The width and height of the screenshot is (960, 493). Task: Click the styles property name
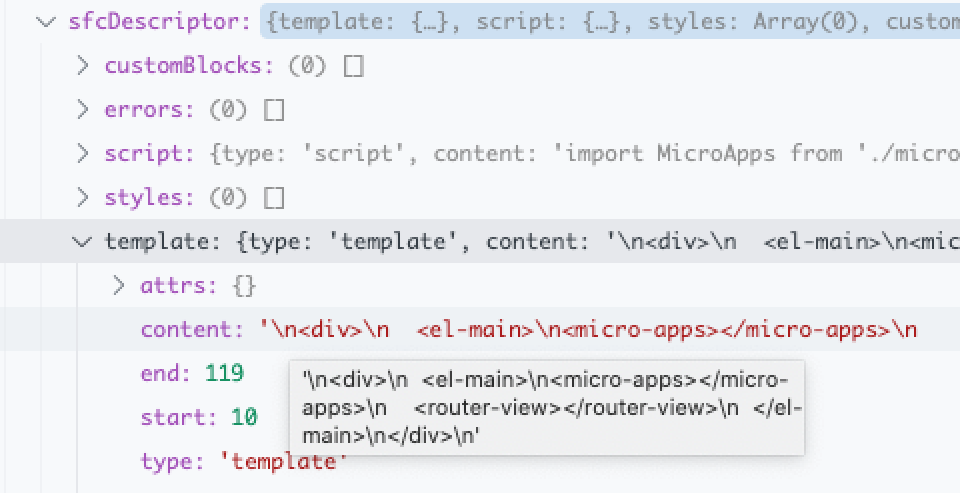(149, 198)
